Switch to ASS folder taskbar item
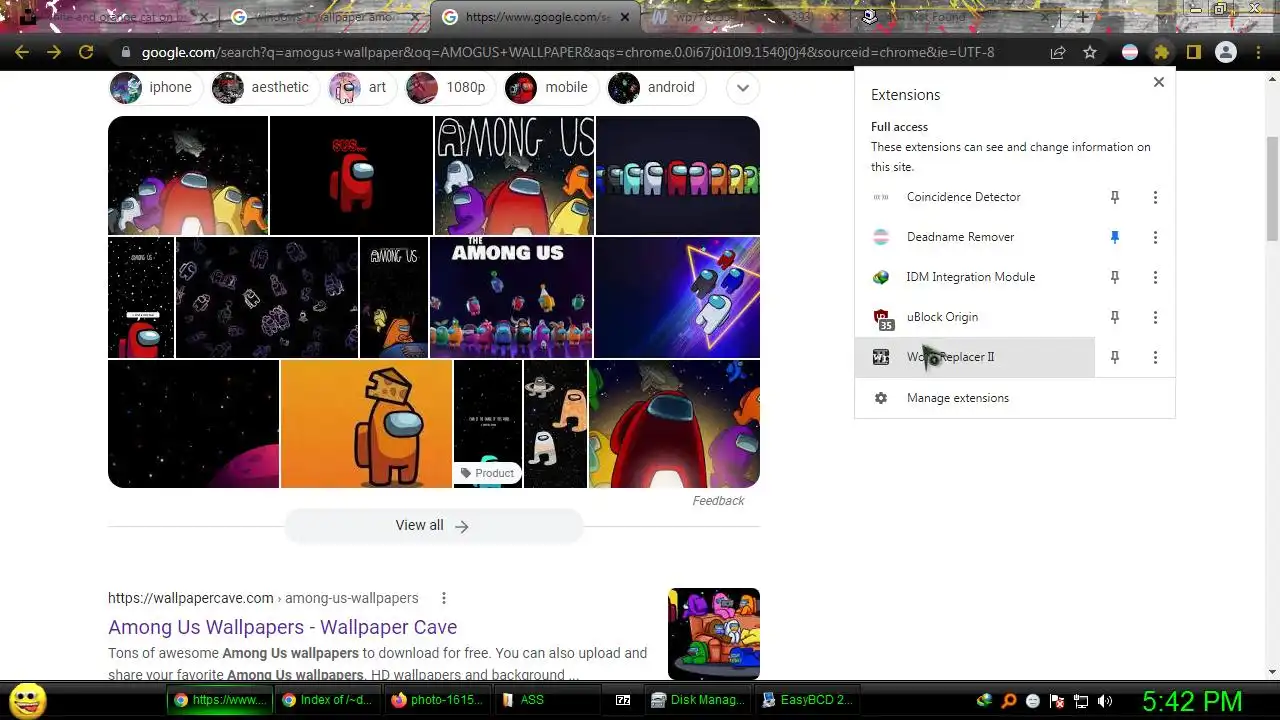Viewport: 1280px width, 720px height. pos(547,700)
